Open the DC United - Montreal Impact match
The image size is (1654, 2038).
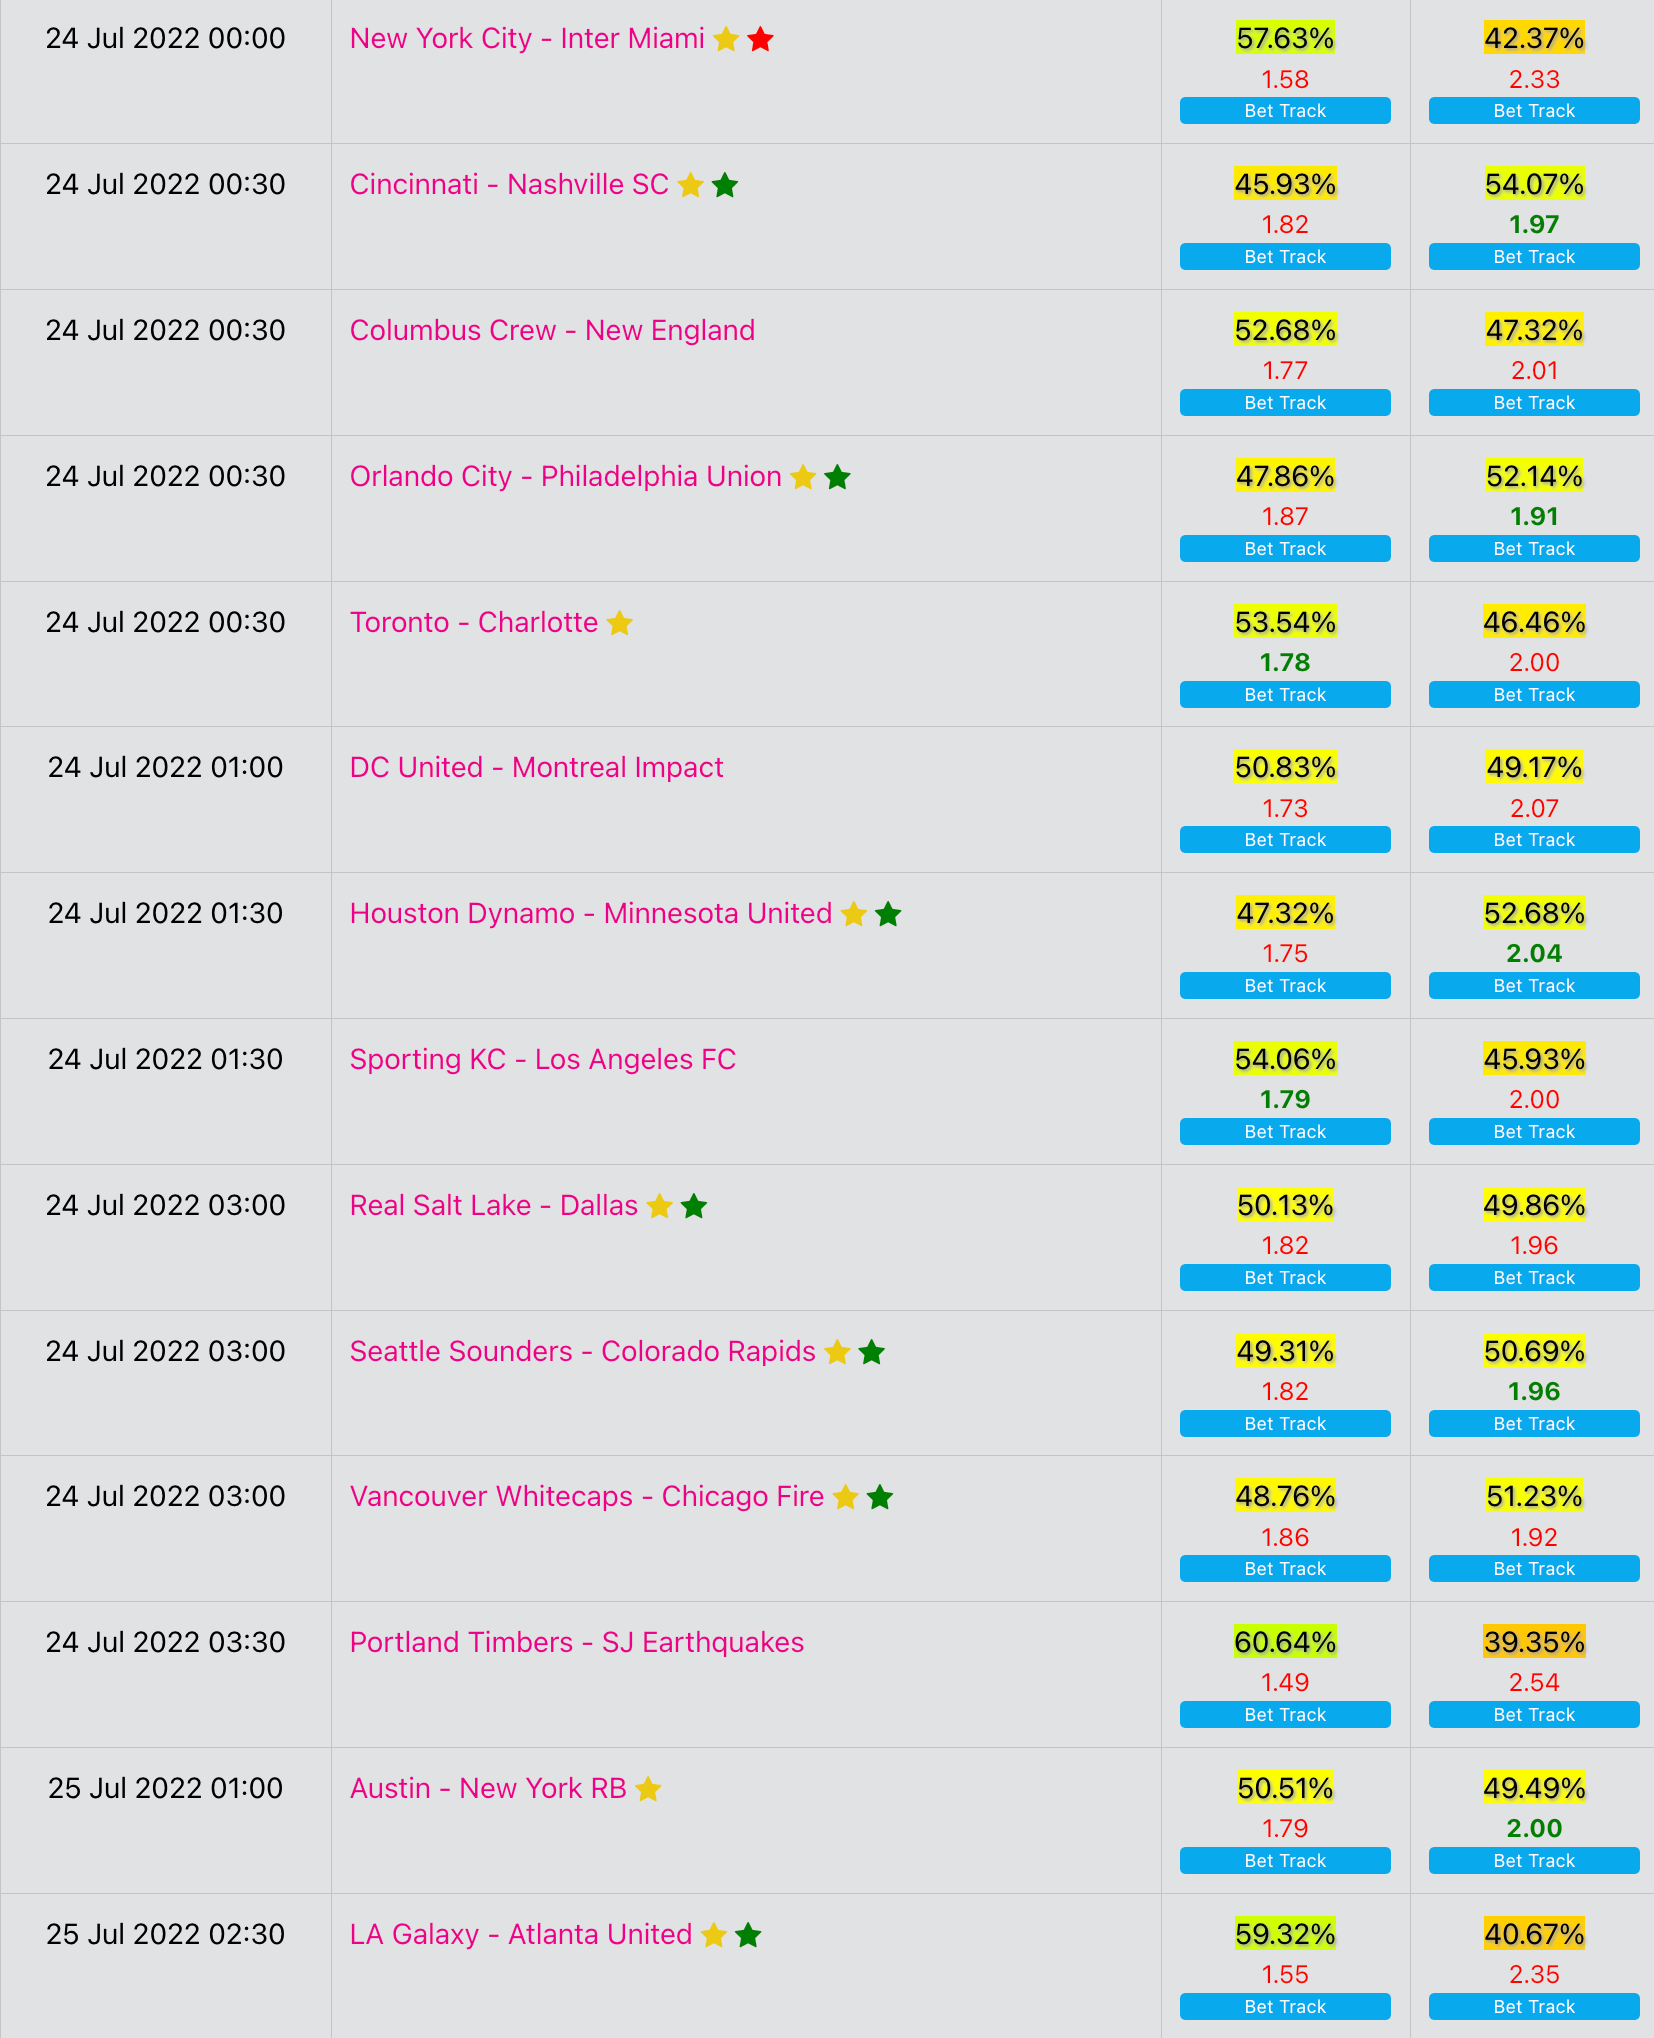point(536,767)
